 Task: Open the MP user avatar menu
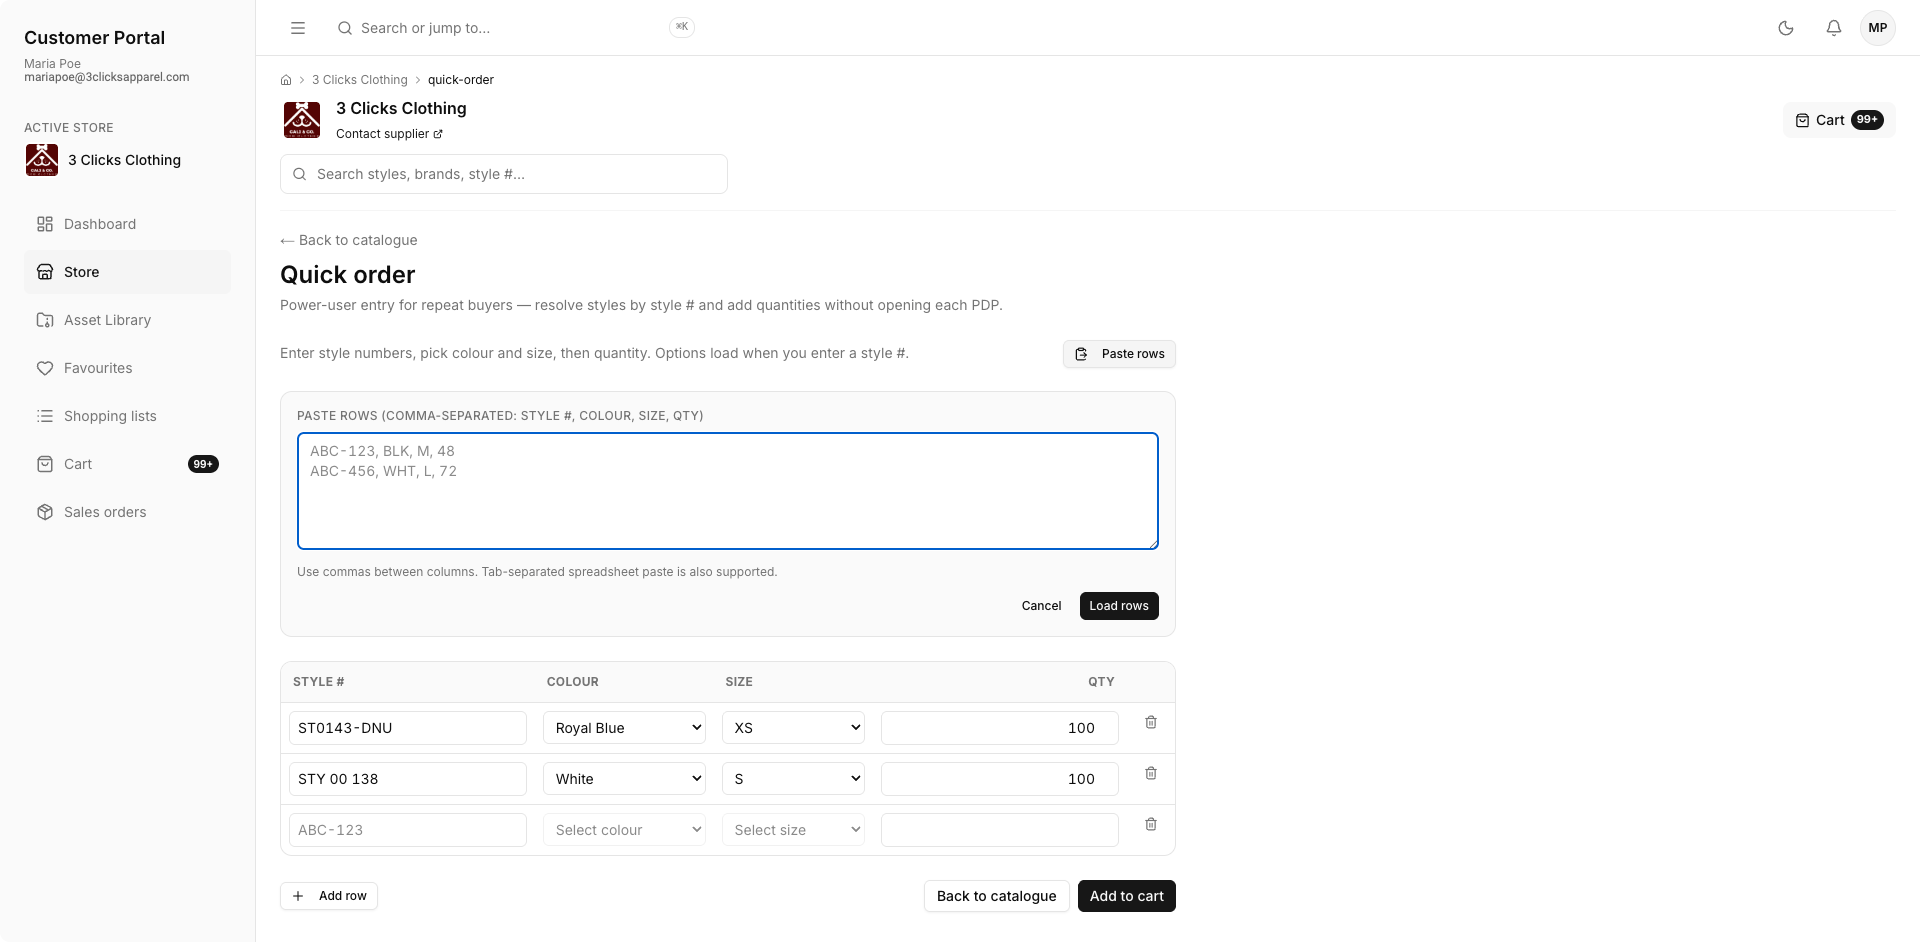(1878, 28)
